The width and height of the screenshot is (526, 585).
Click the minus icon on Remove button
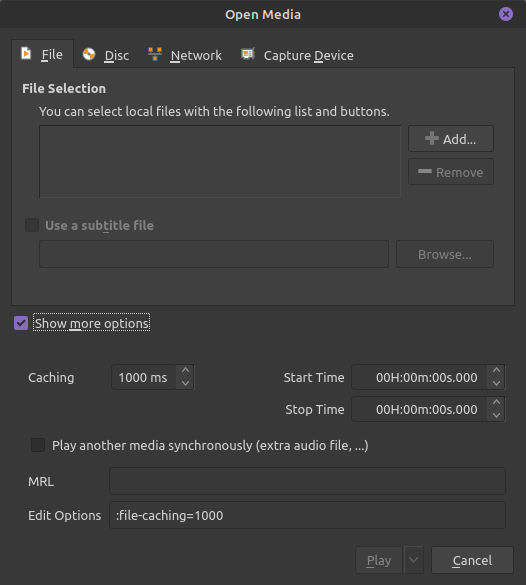click(425, 171)
